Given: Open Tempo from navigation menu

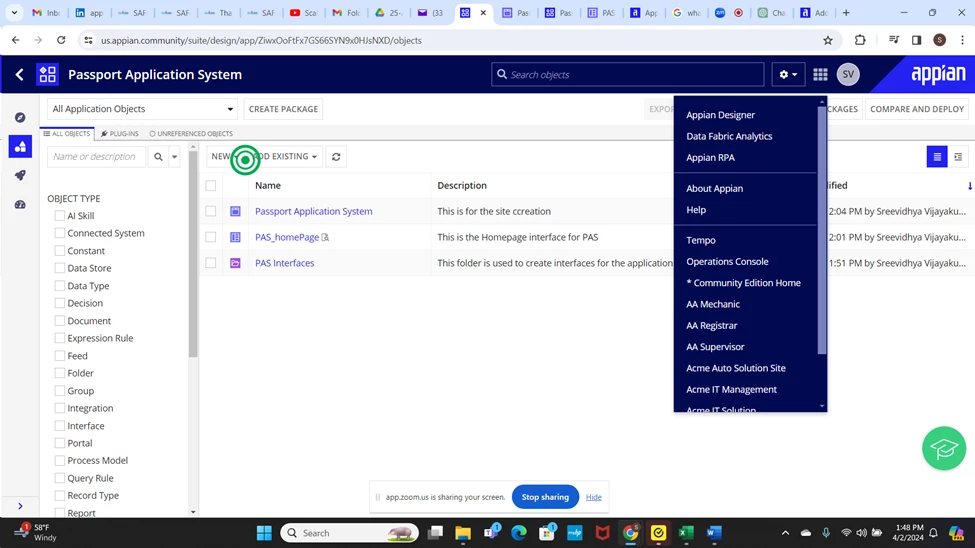Looking at the screenshot, I should point(701,240).
